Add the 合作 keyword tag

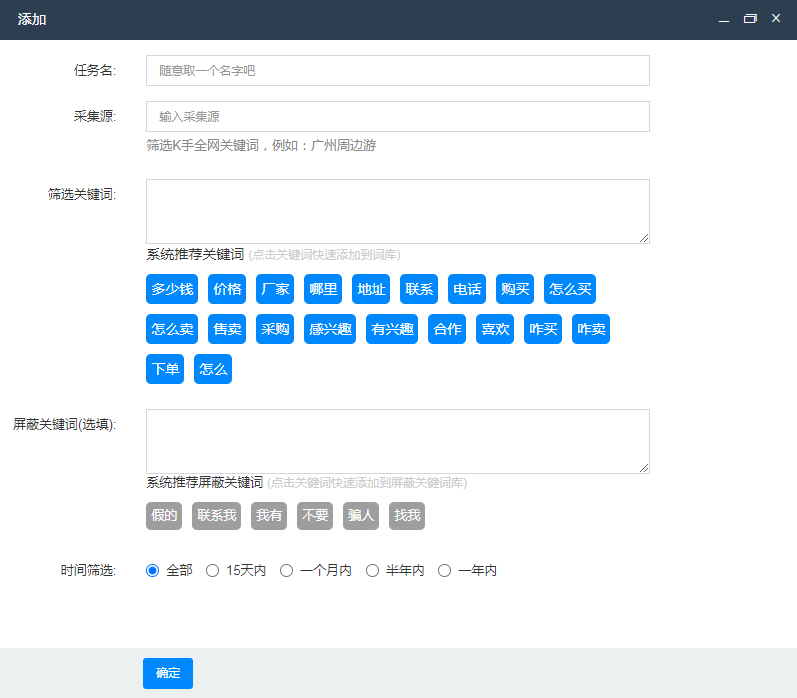click(447, 329)
